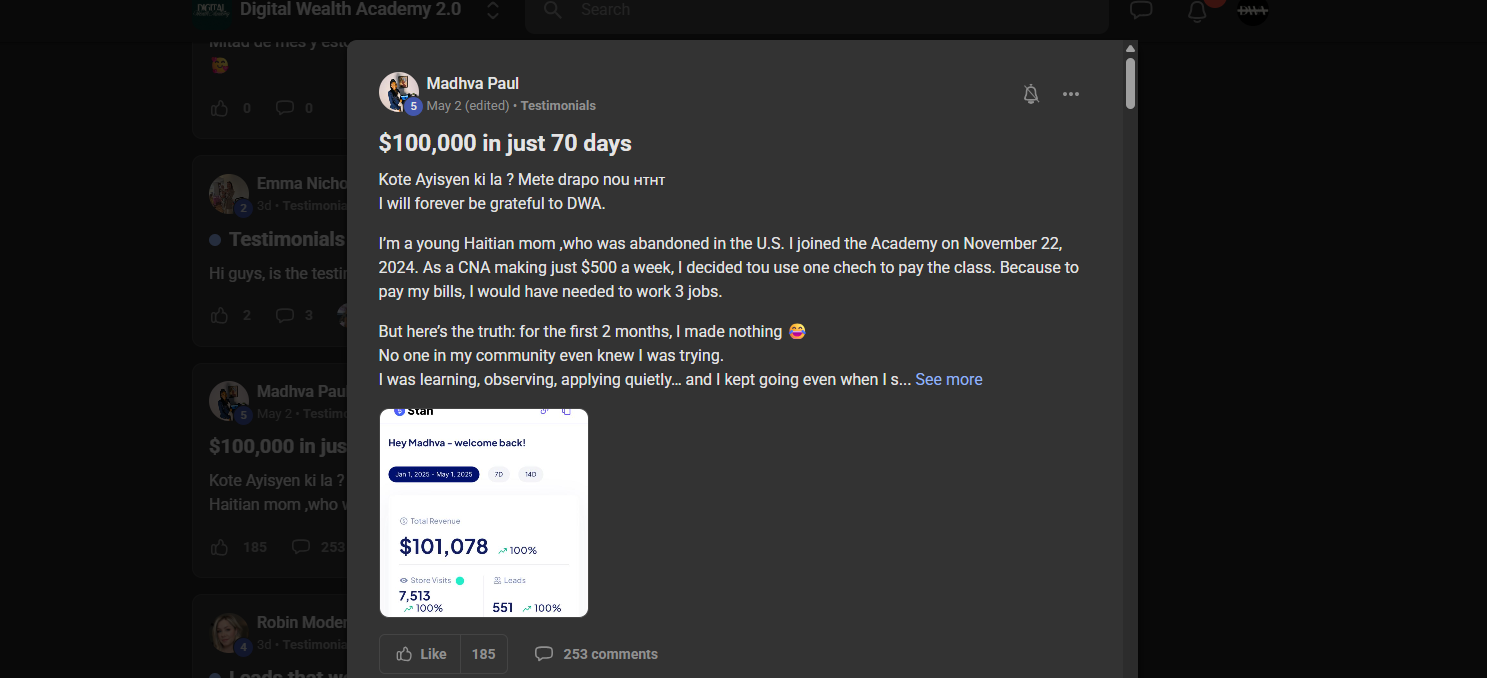Click scroll-up arrow of modal scrollbar

coord(1130,48)
